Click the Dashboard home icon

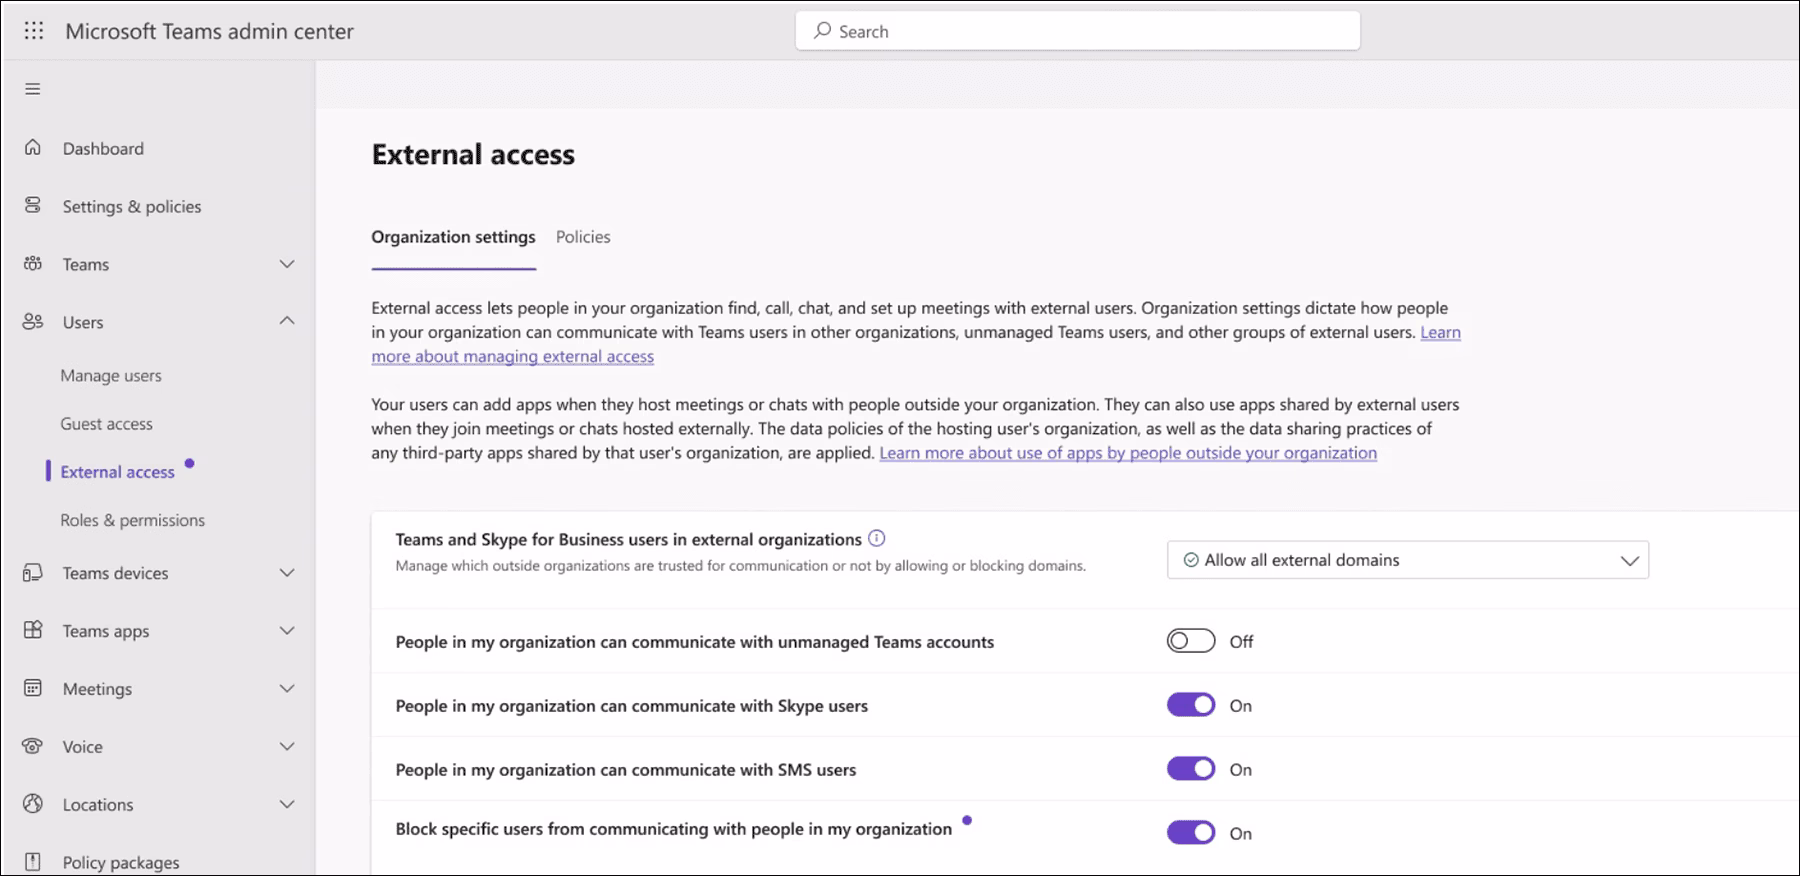coord(33,148)
